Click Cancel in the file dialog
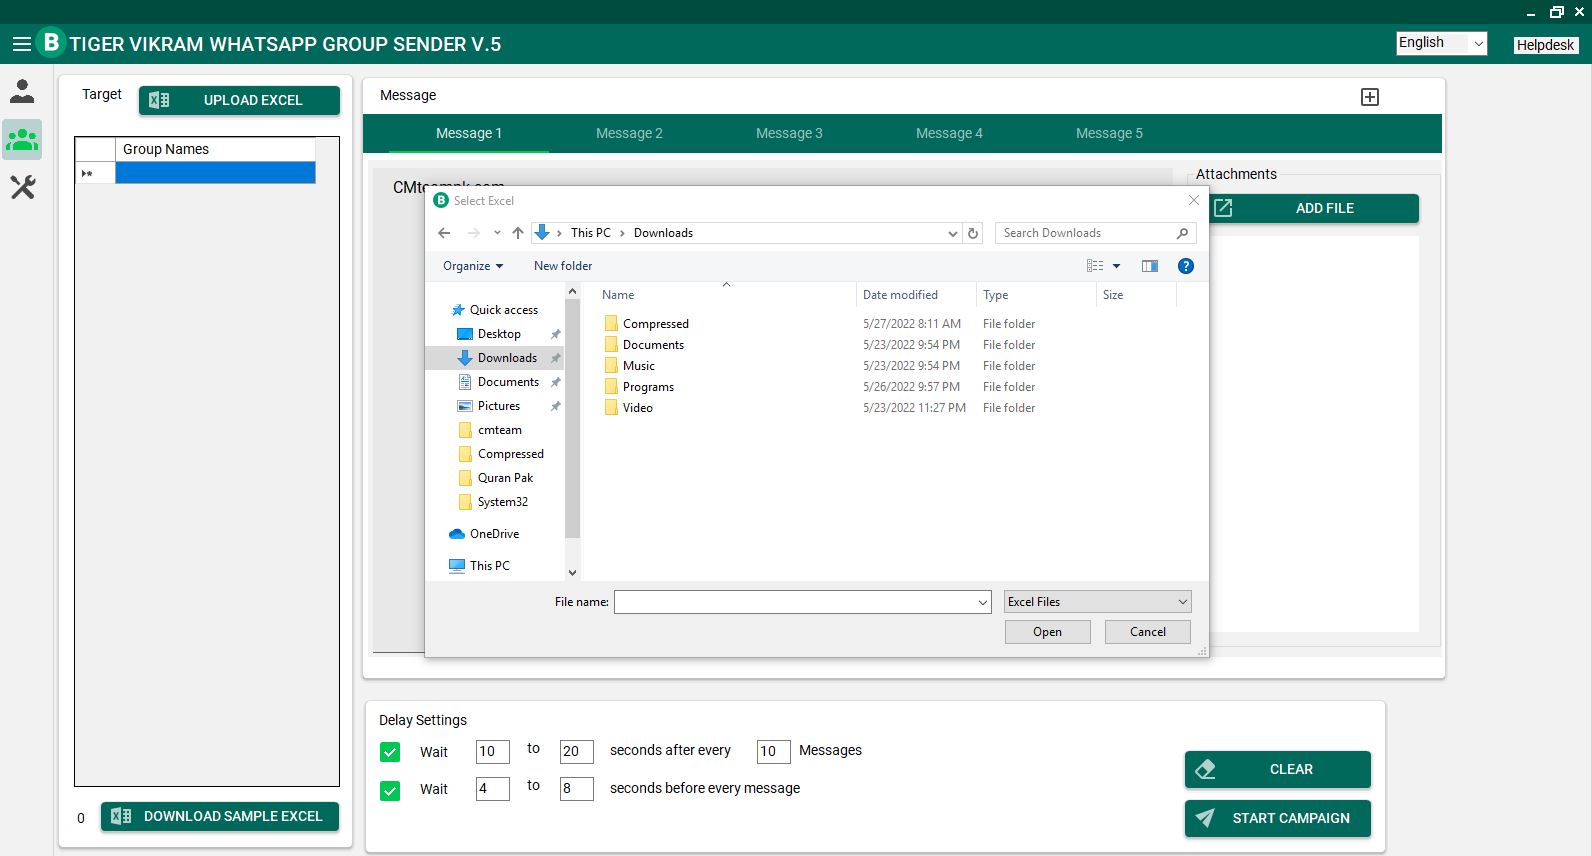This screenshot has height=856, width=1592. 1148,632
